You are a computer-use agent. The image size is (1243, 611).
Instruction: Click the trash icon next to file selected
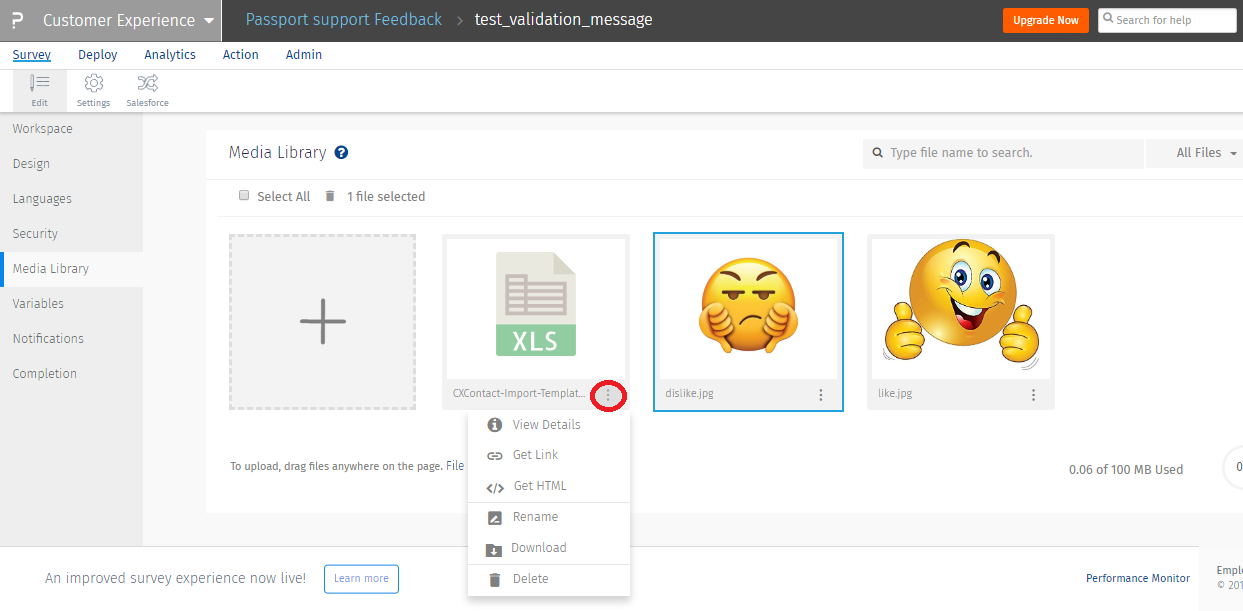point(330,196)
